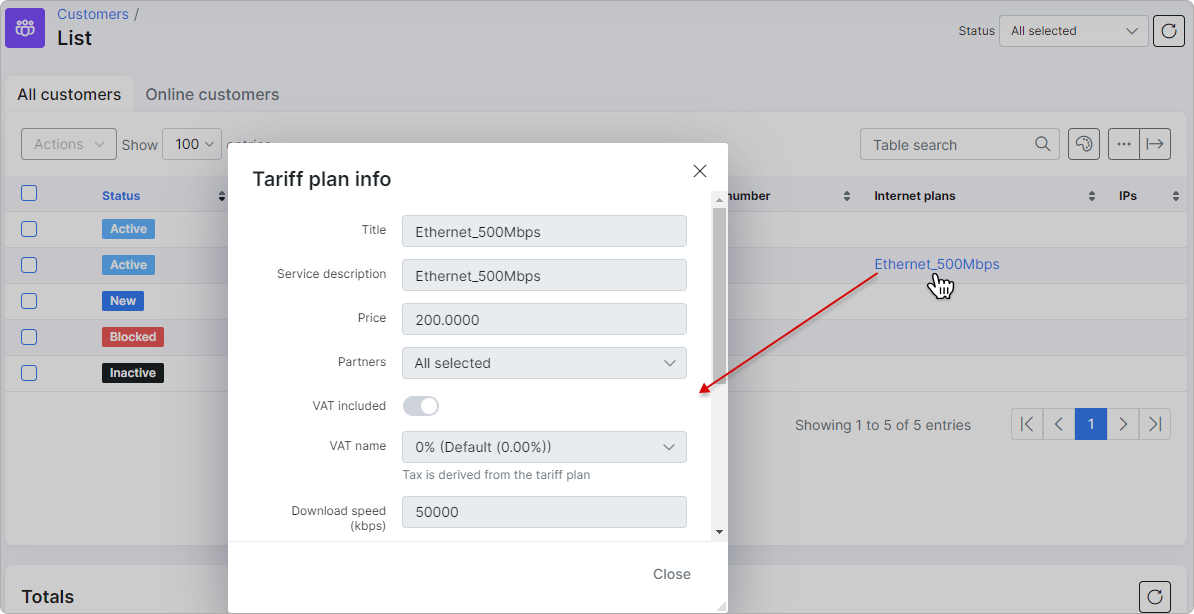Open the Status filter dropdown

pyautogui.click(x=1074, y=31)
